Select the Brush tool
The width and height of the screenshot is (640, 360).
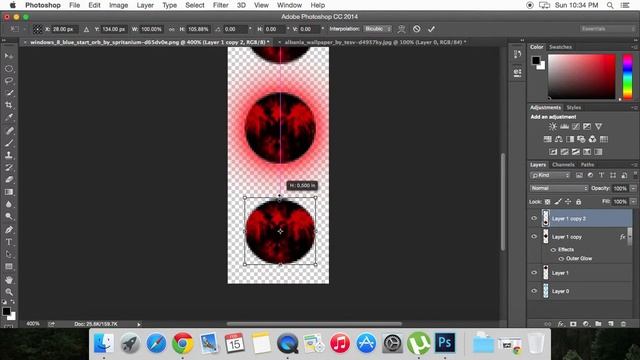click(9, 143)
